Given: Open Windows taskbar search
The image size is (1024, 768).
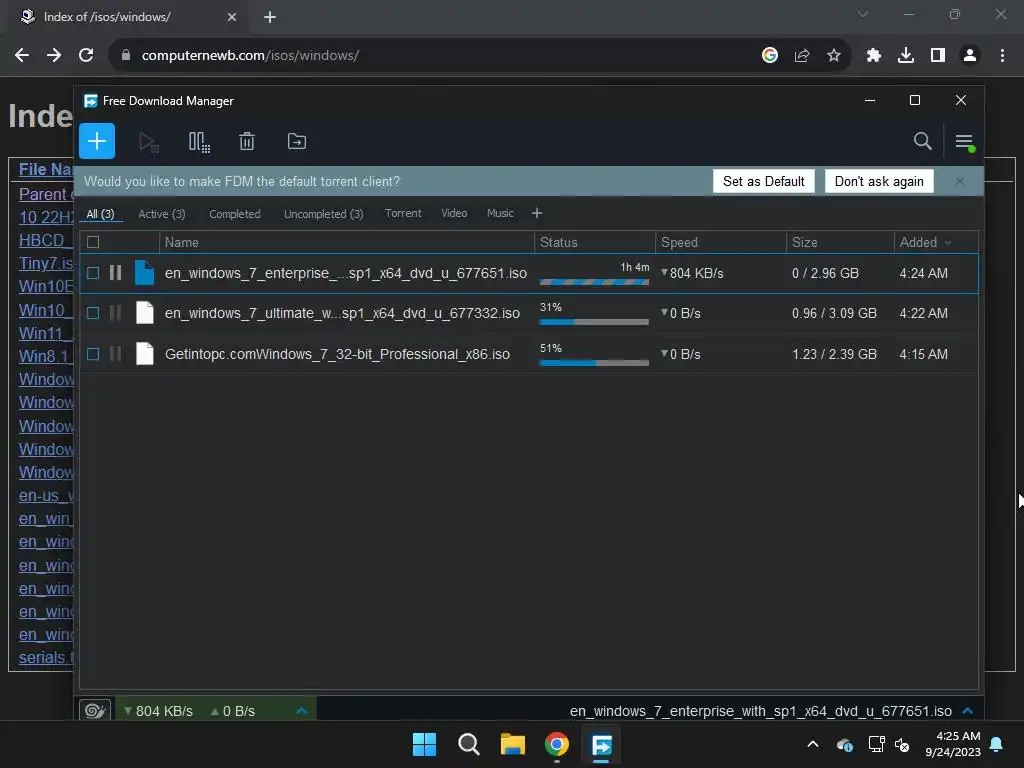Looking at the screenshot, I should (x=468, y=744).
